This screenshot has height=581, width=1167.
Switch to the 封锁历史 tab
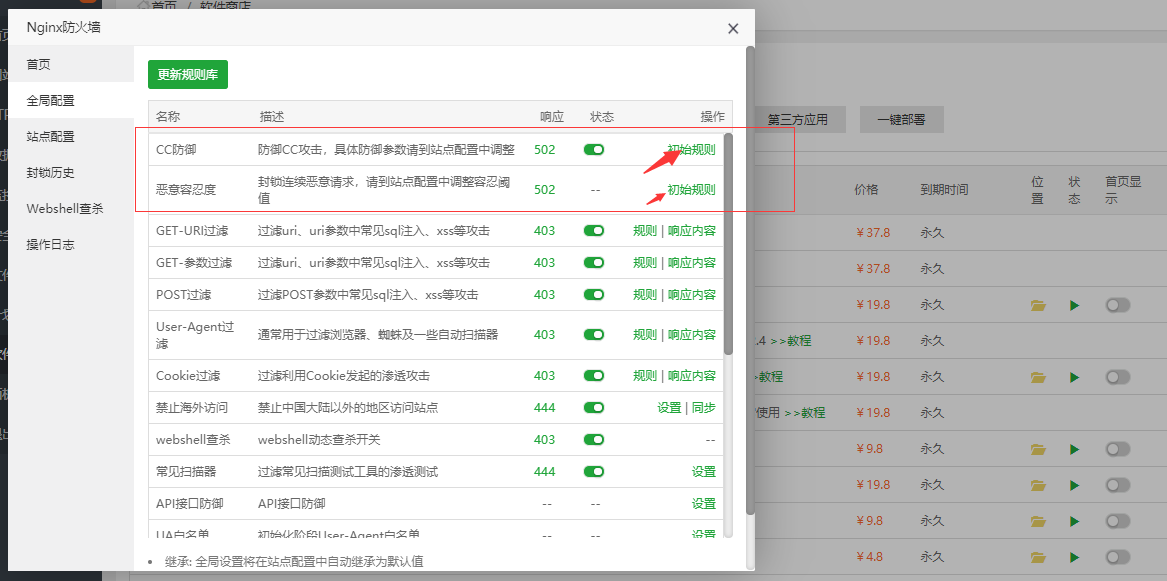(51, 173)
